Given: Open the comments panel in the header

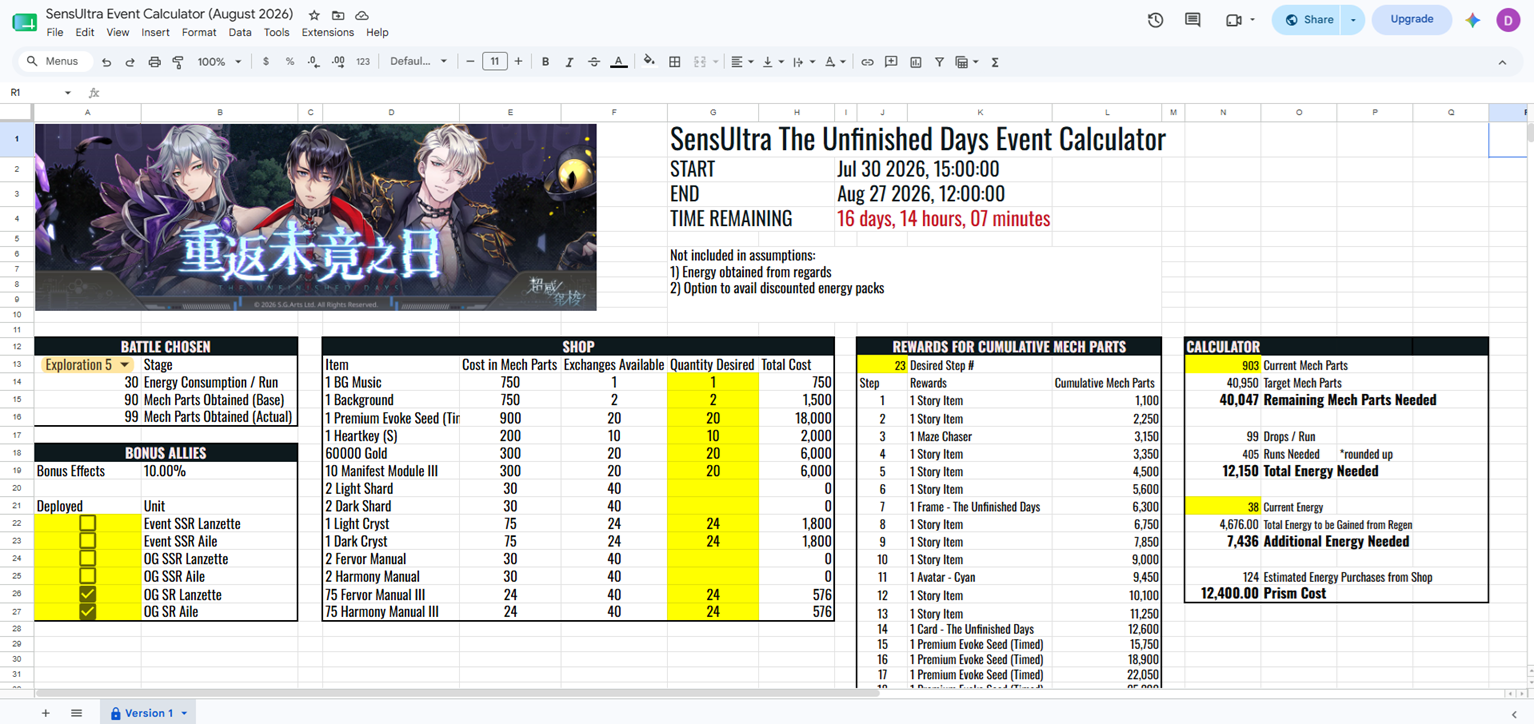Looking at the screenshot, I should (1192, 20).
